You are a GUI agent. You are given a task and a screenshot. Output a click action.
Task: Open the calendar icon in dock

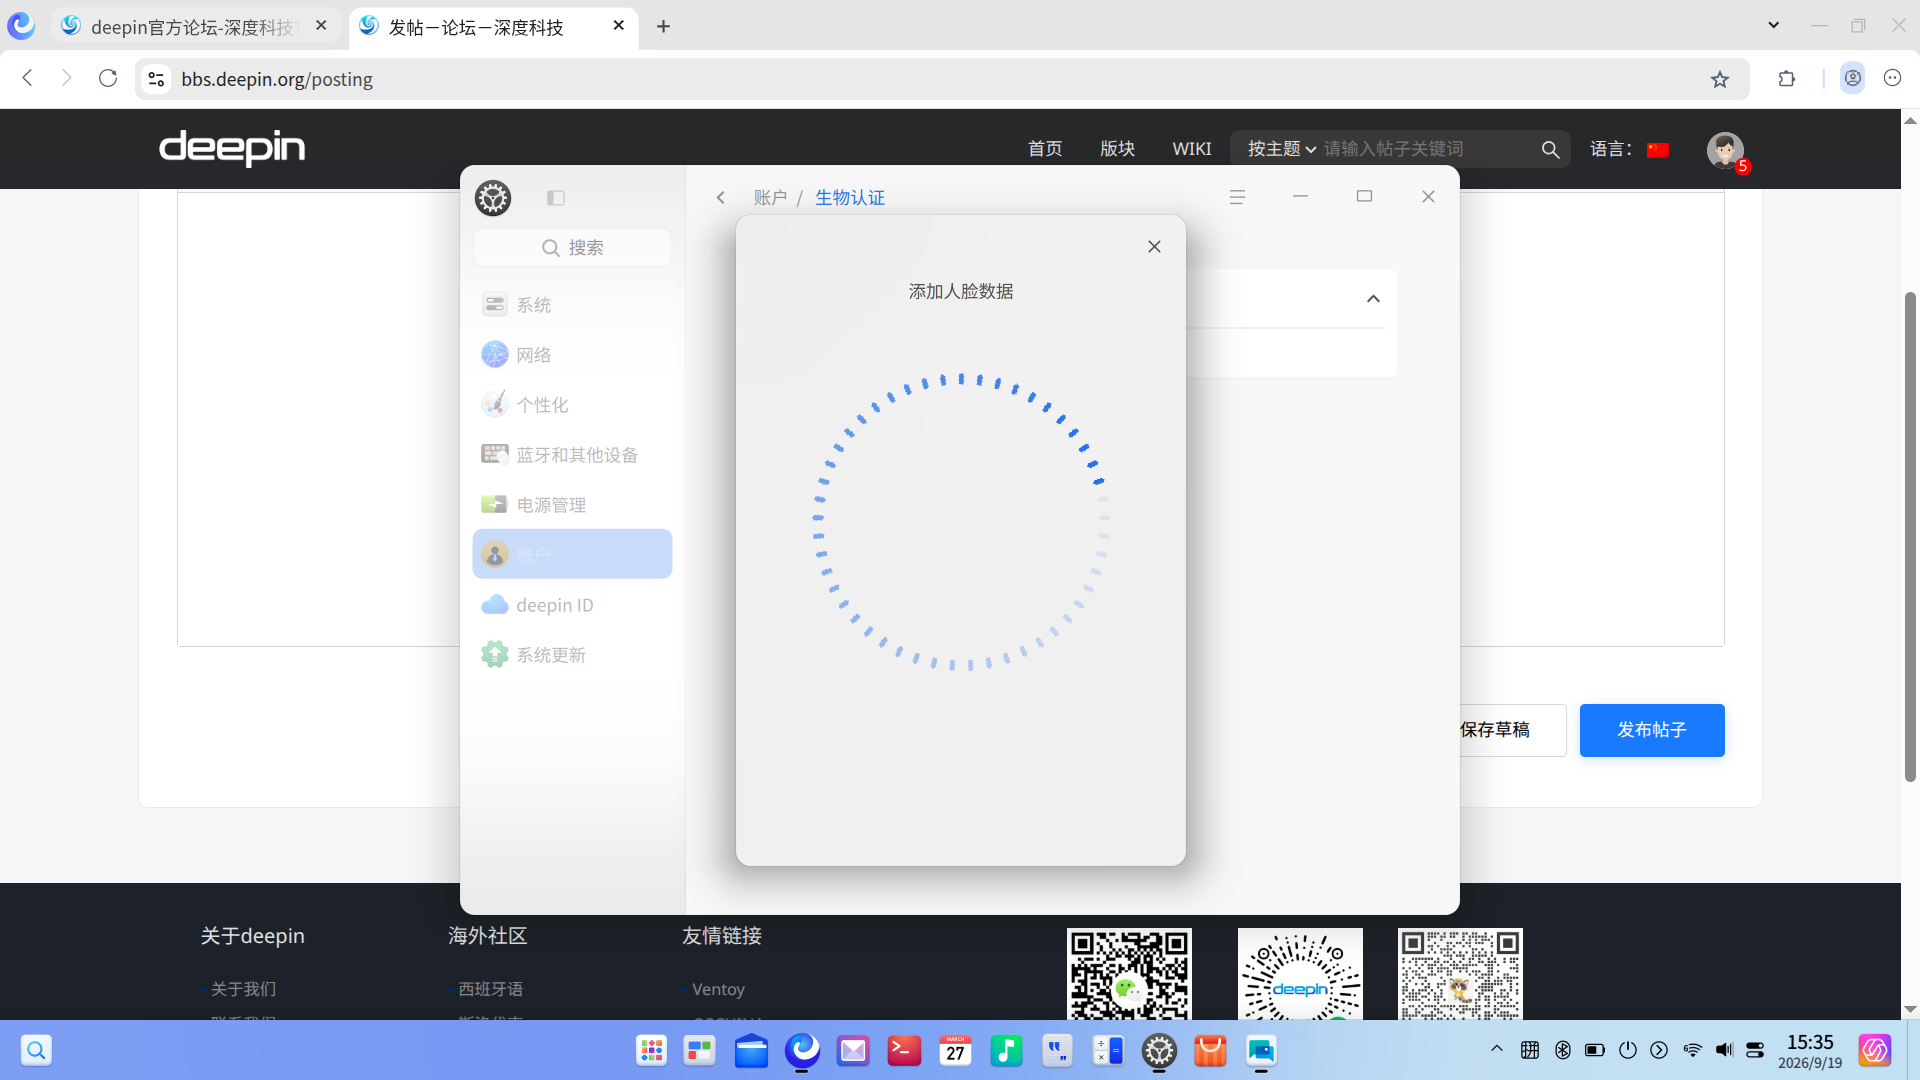[x=955, y=1050]
